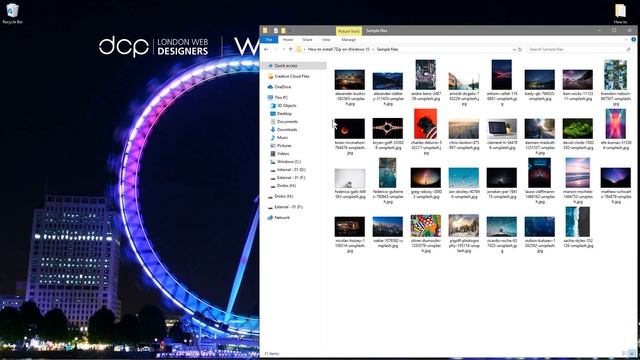Go back with the Explorer back arrow

pos(267,49)
